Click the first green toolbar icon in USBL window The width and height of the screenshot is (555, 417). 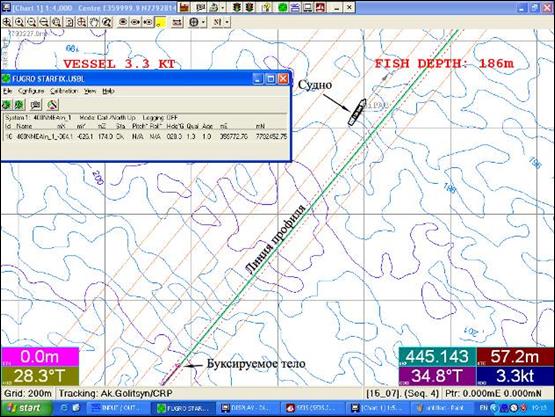coord(7,104)
